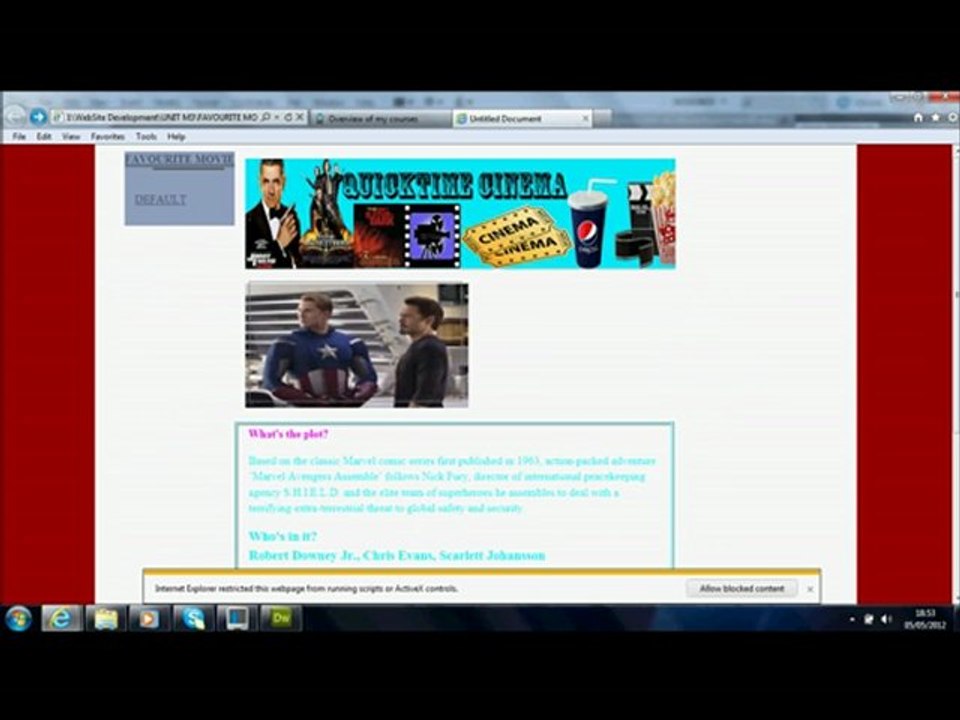
Task: Click the "Who's in it?" heading
Action: click(283, 536)
